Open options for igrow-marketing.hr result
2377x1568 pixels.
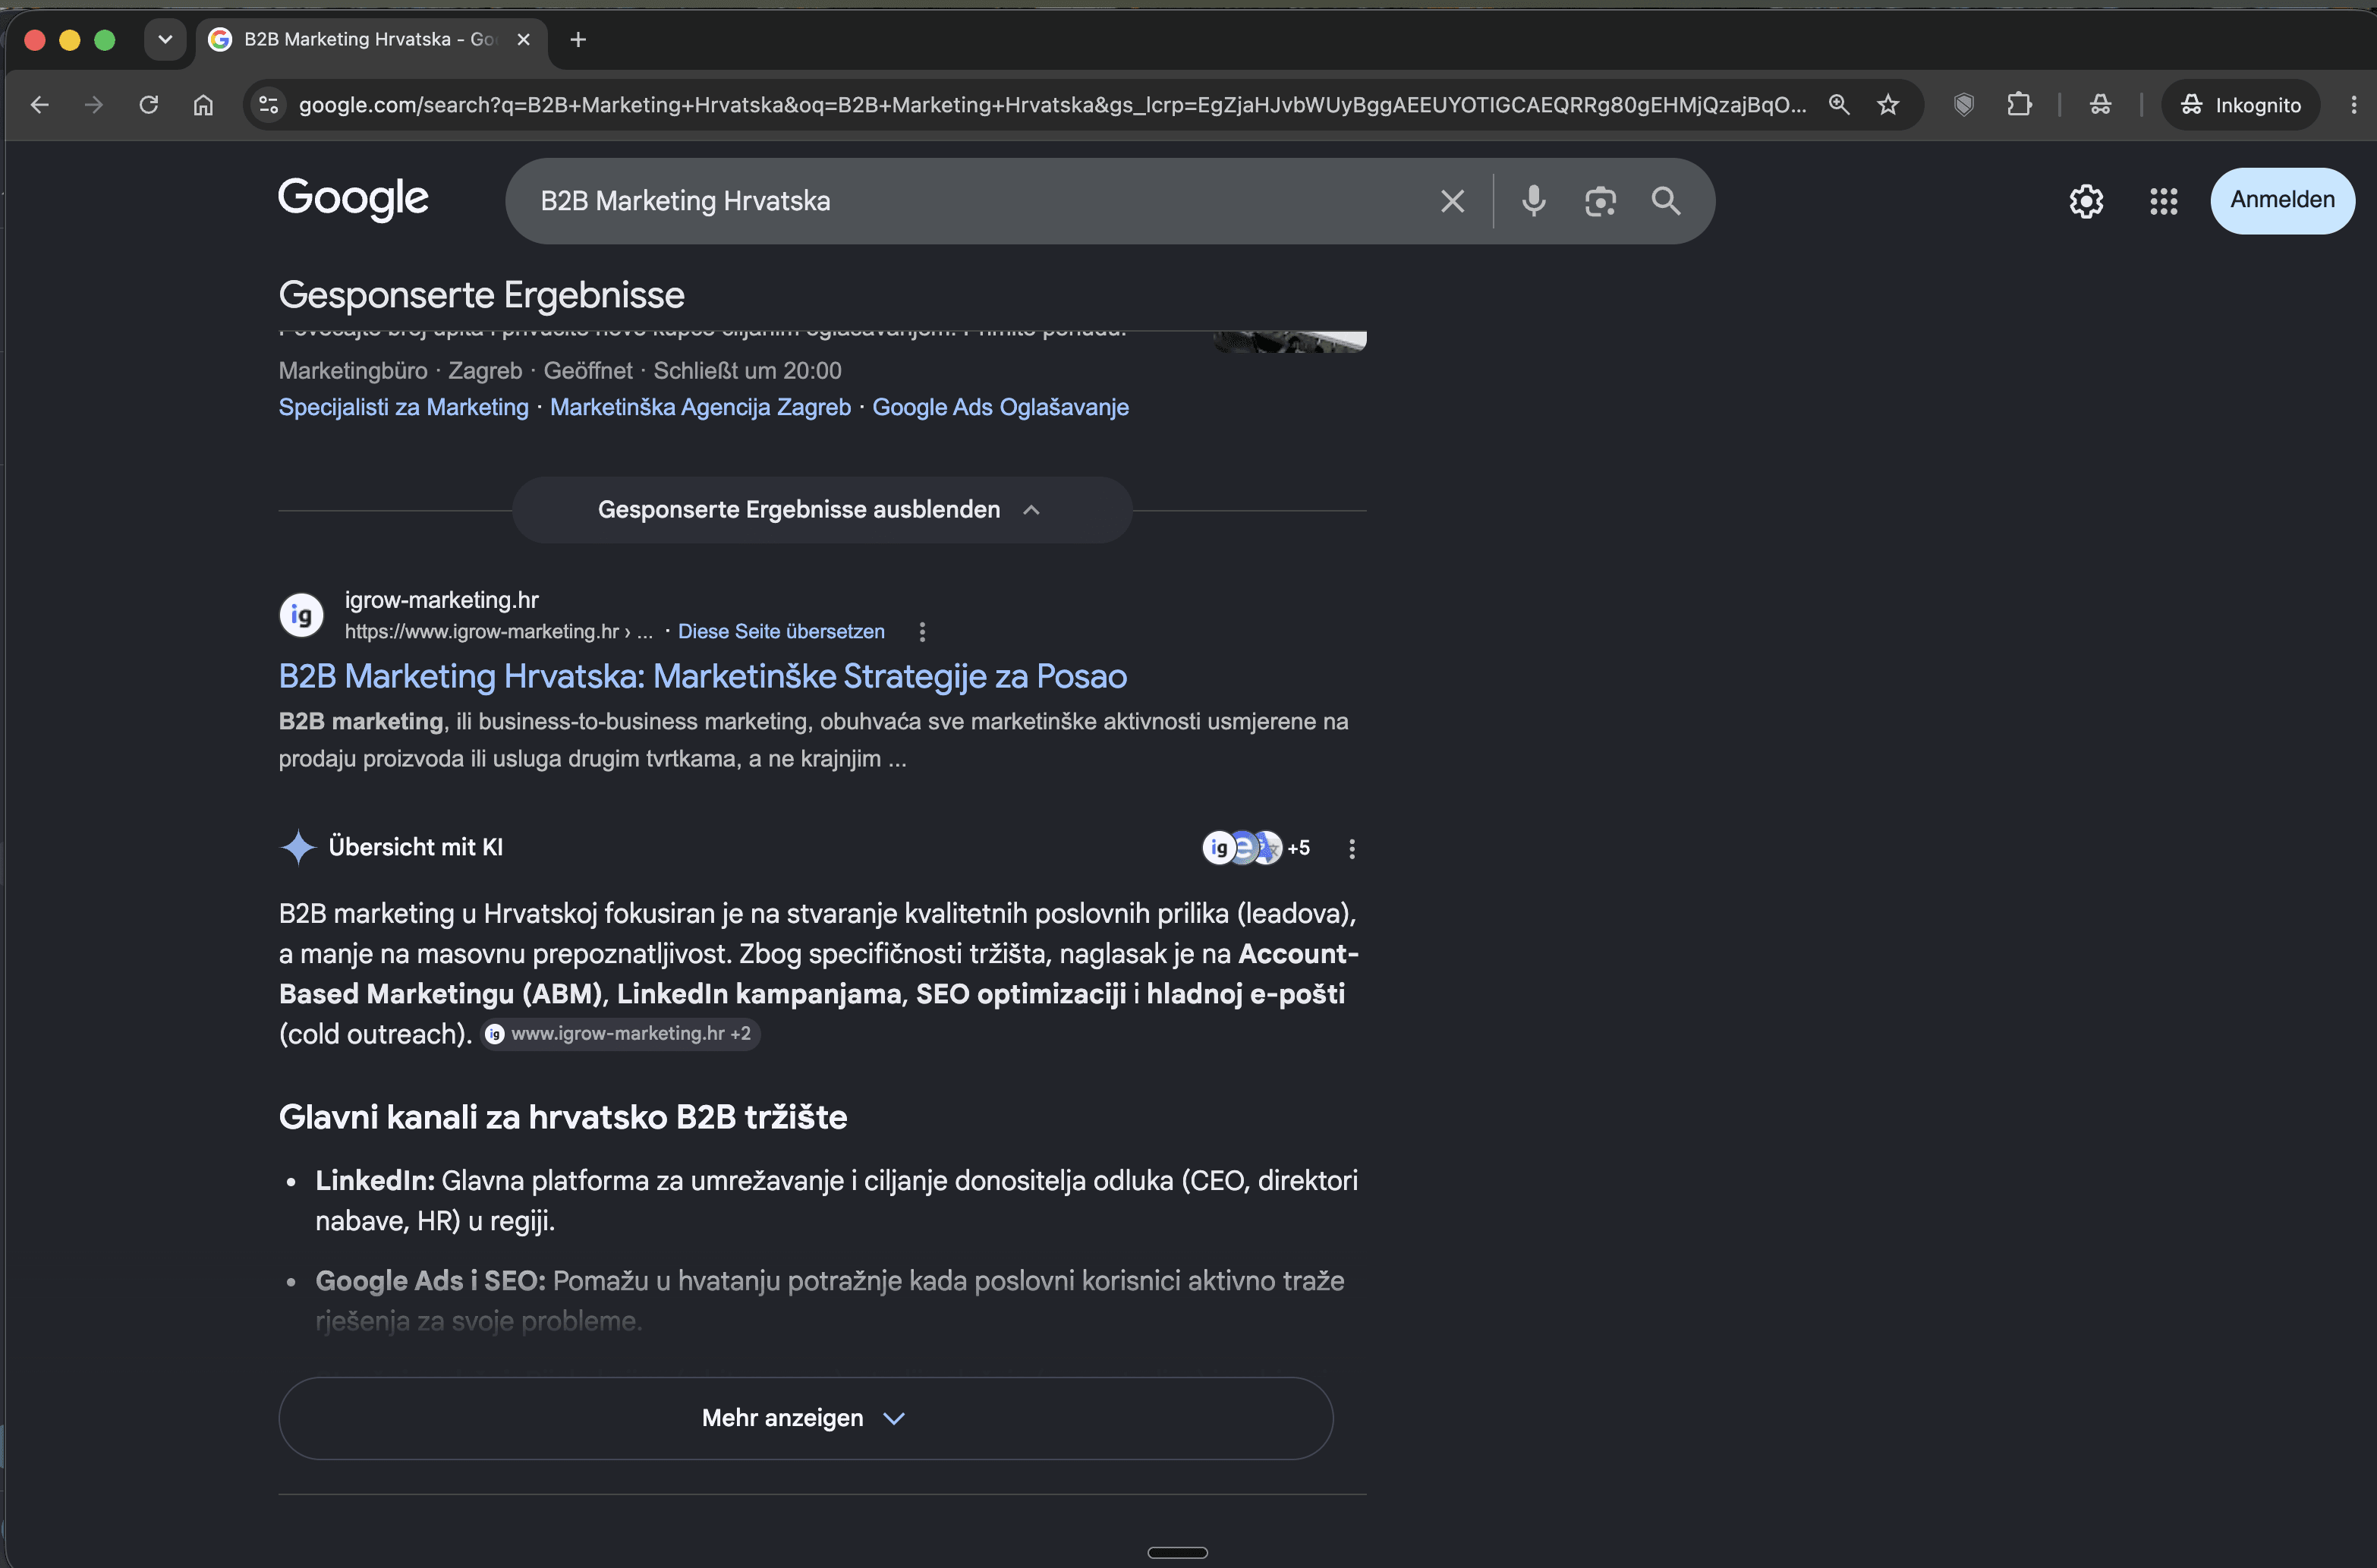tap(922, 631)
